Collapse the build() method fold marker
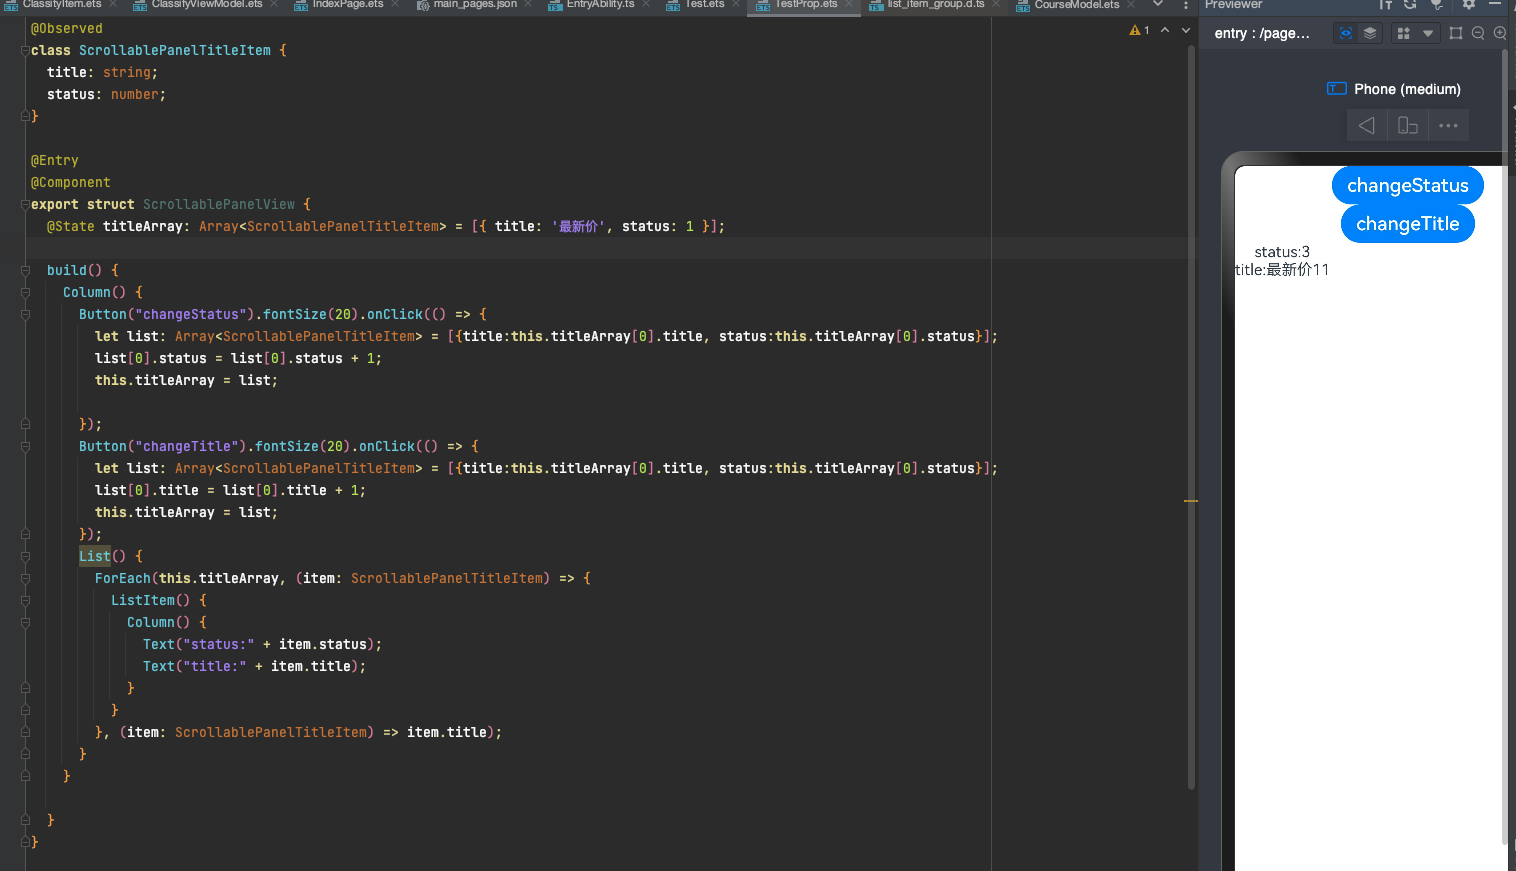 pos(25,271)
